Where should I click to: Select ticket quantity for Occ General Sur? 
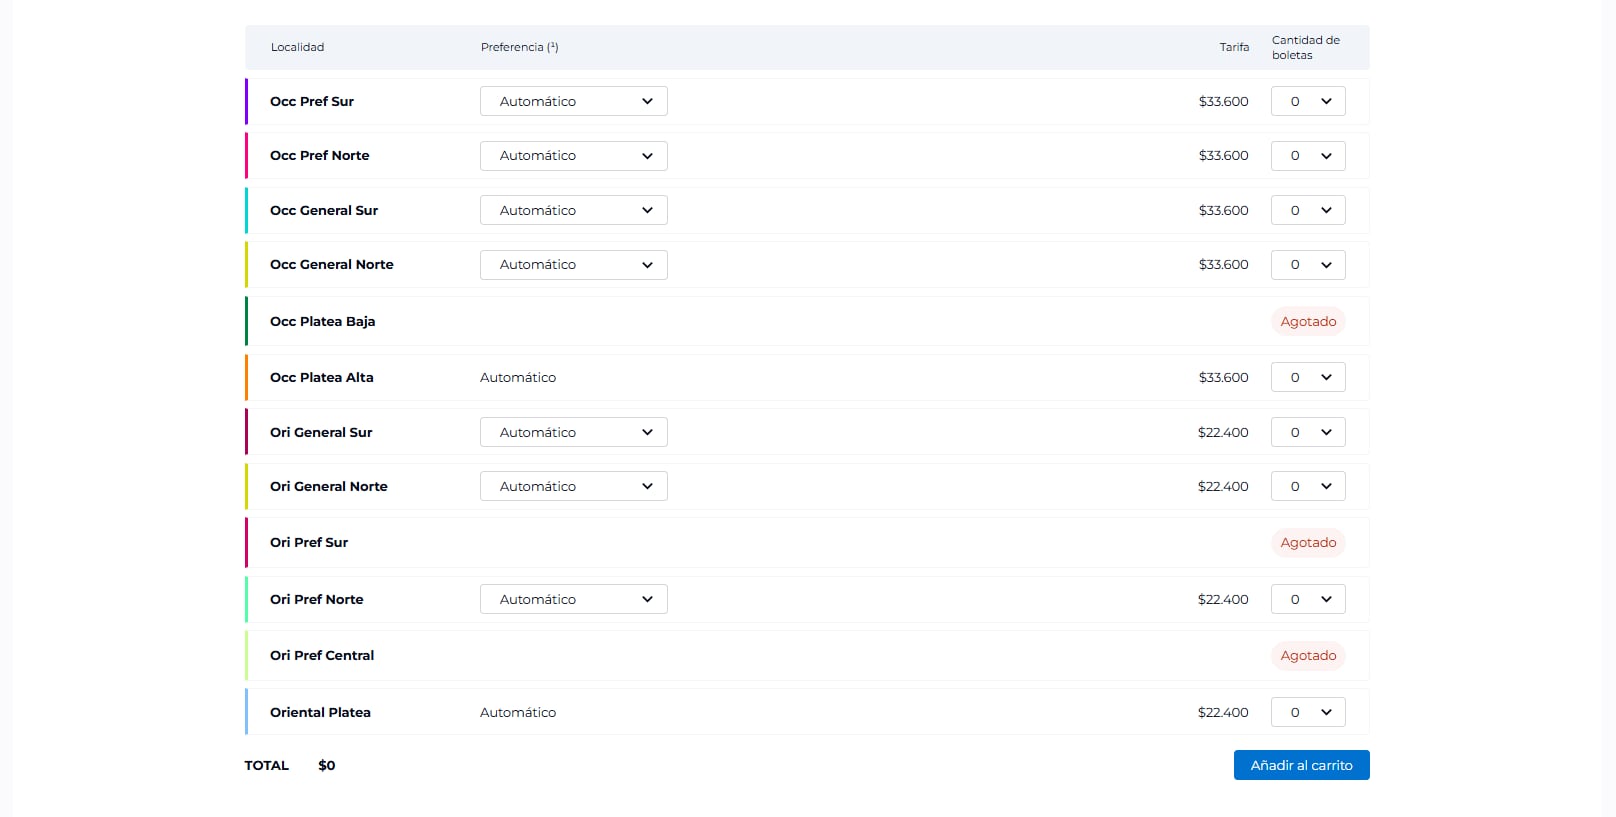pos(1308,210)
